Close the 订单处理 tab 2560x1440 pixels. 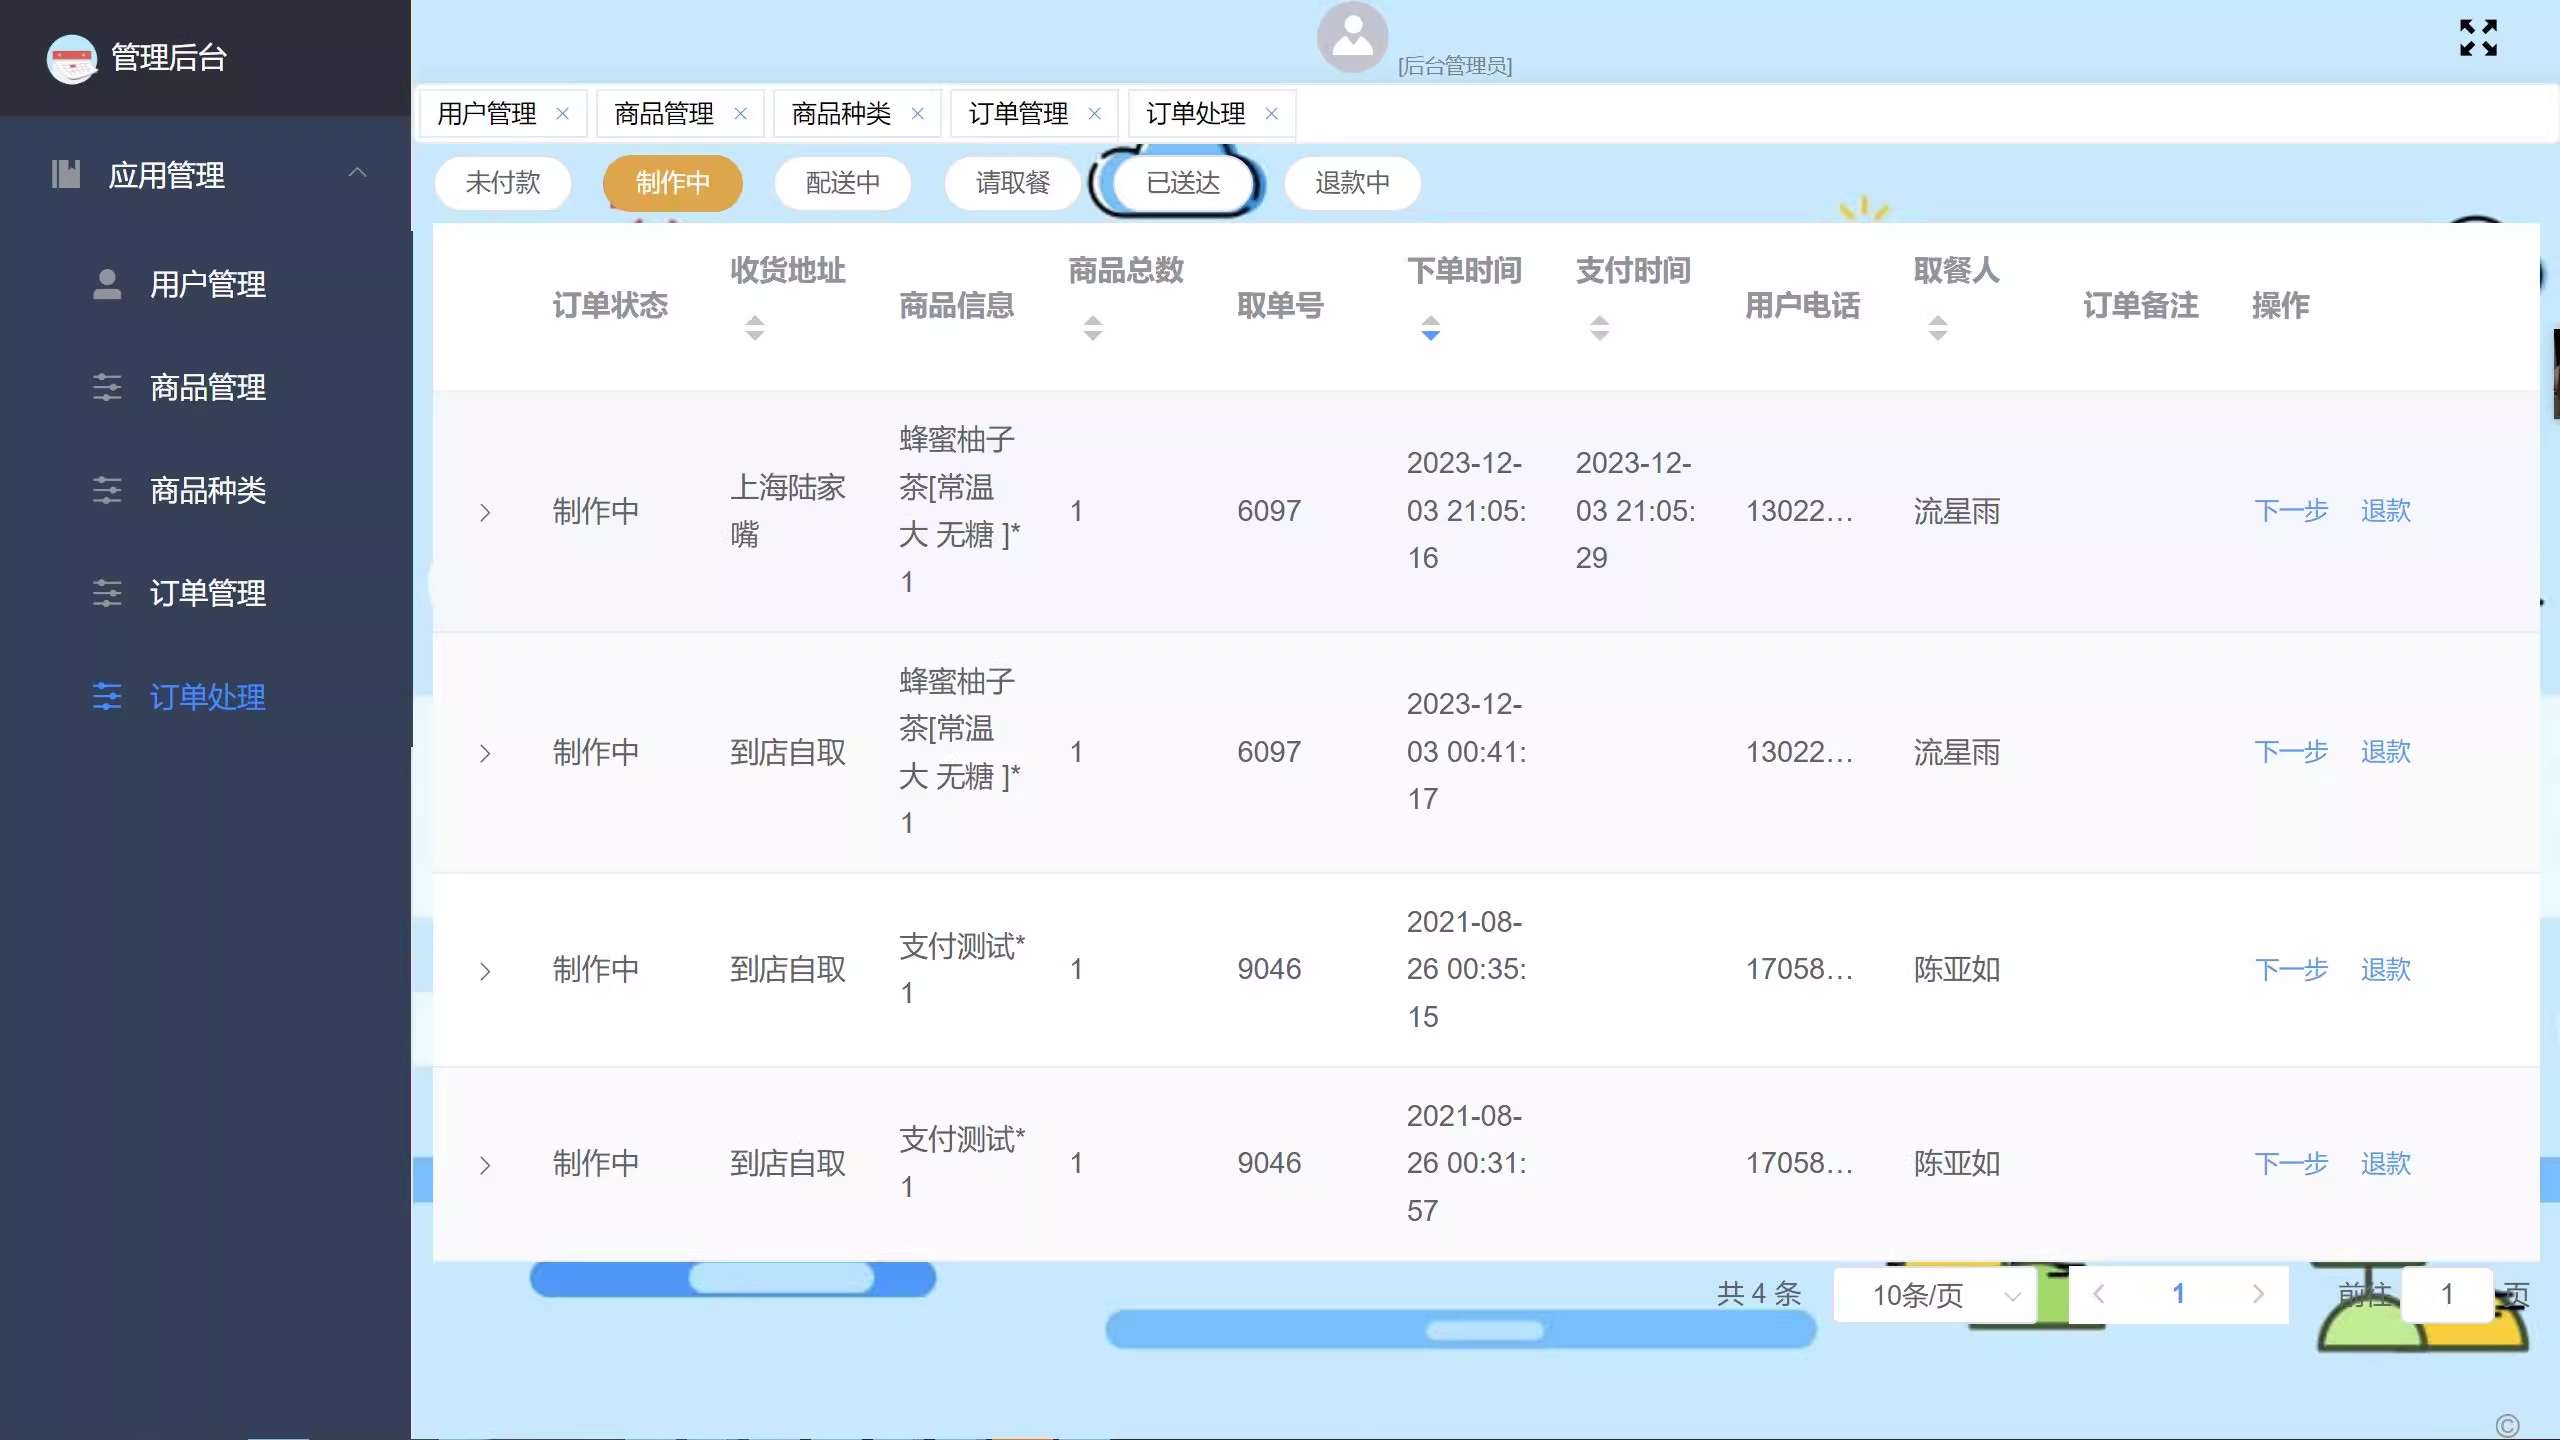pos(1271,114)
